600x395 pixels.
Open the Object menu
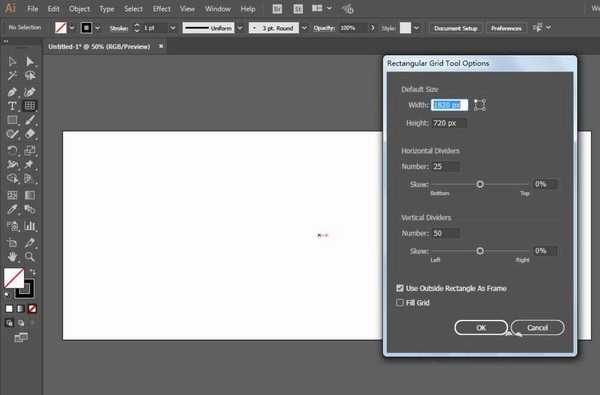tap(79, 9)
